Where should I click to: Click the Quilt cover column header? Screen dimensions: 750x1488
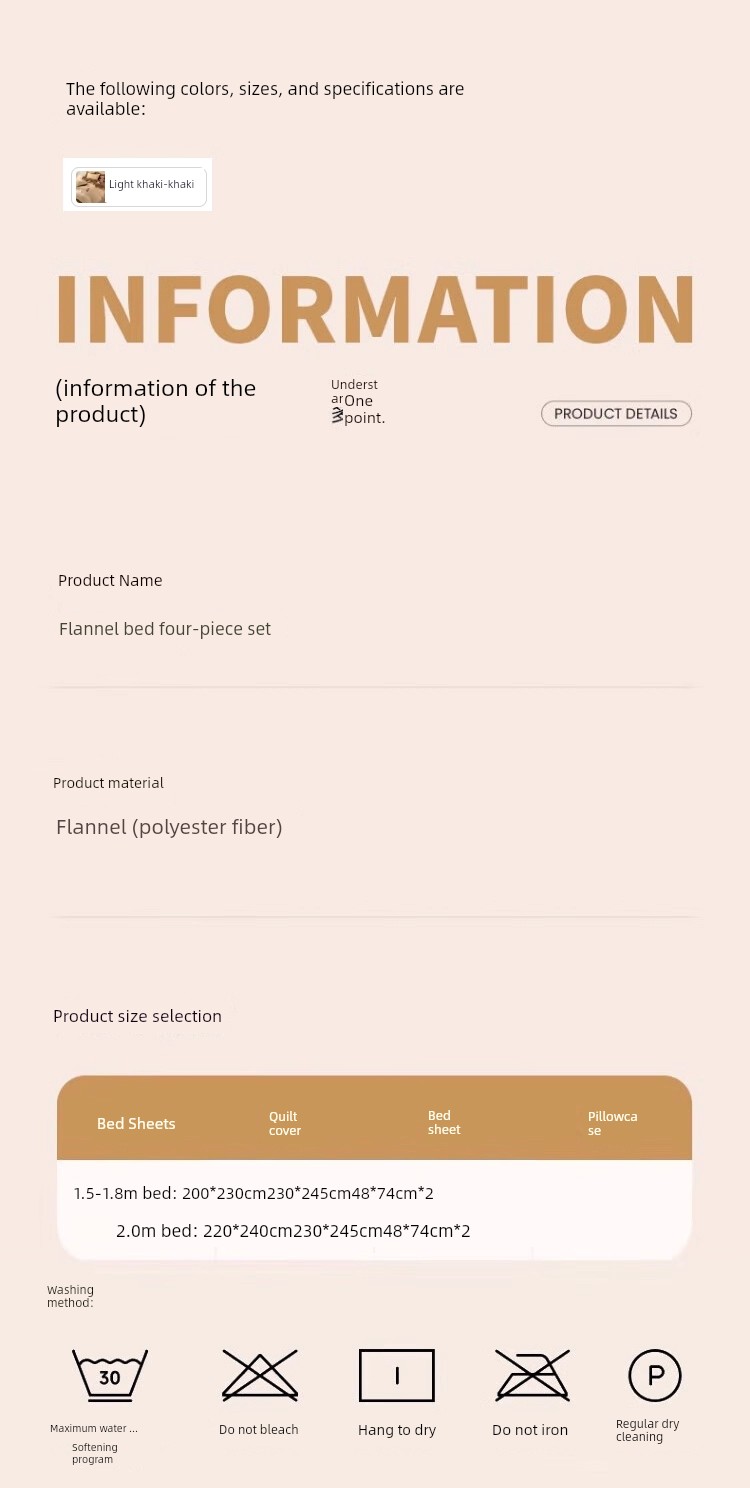pos(284,1123)
